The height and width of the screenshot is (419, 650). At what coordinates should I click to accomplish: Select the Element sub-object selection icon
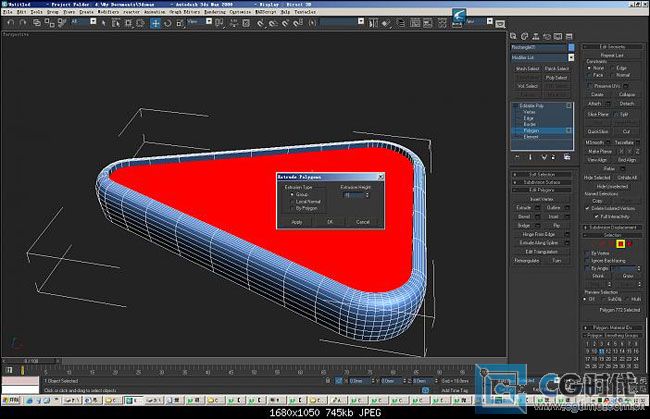[x=630, y=244]
